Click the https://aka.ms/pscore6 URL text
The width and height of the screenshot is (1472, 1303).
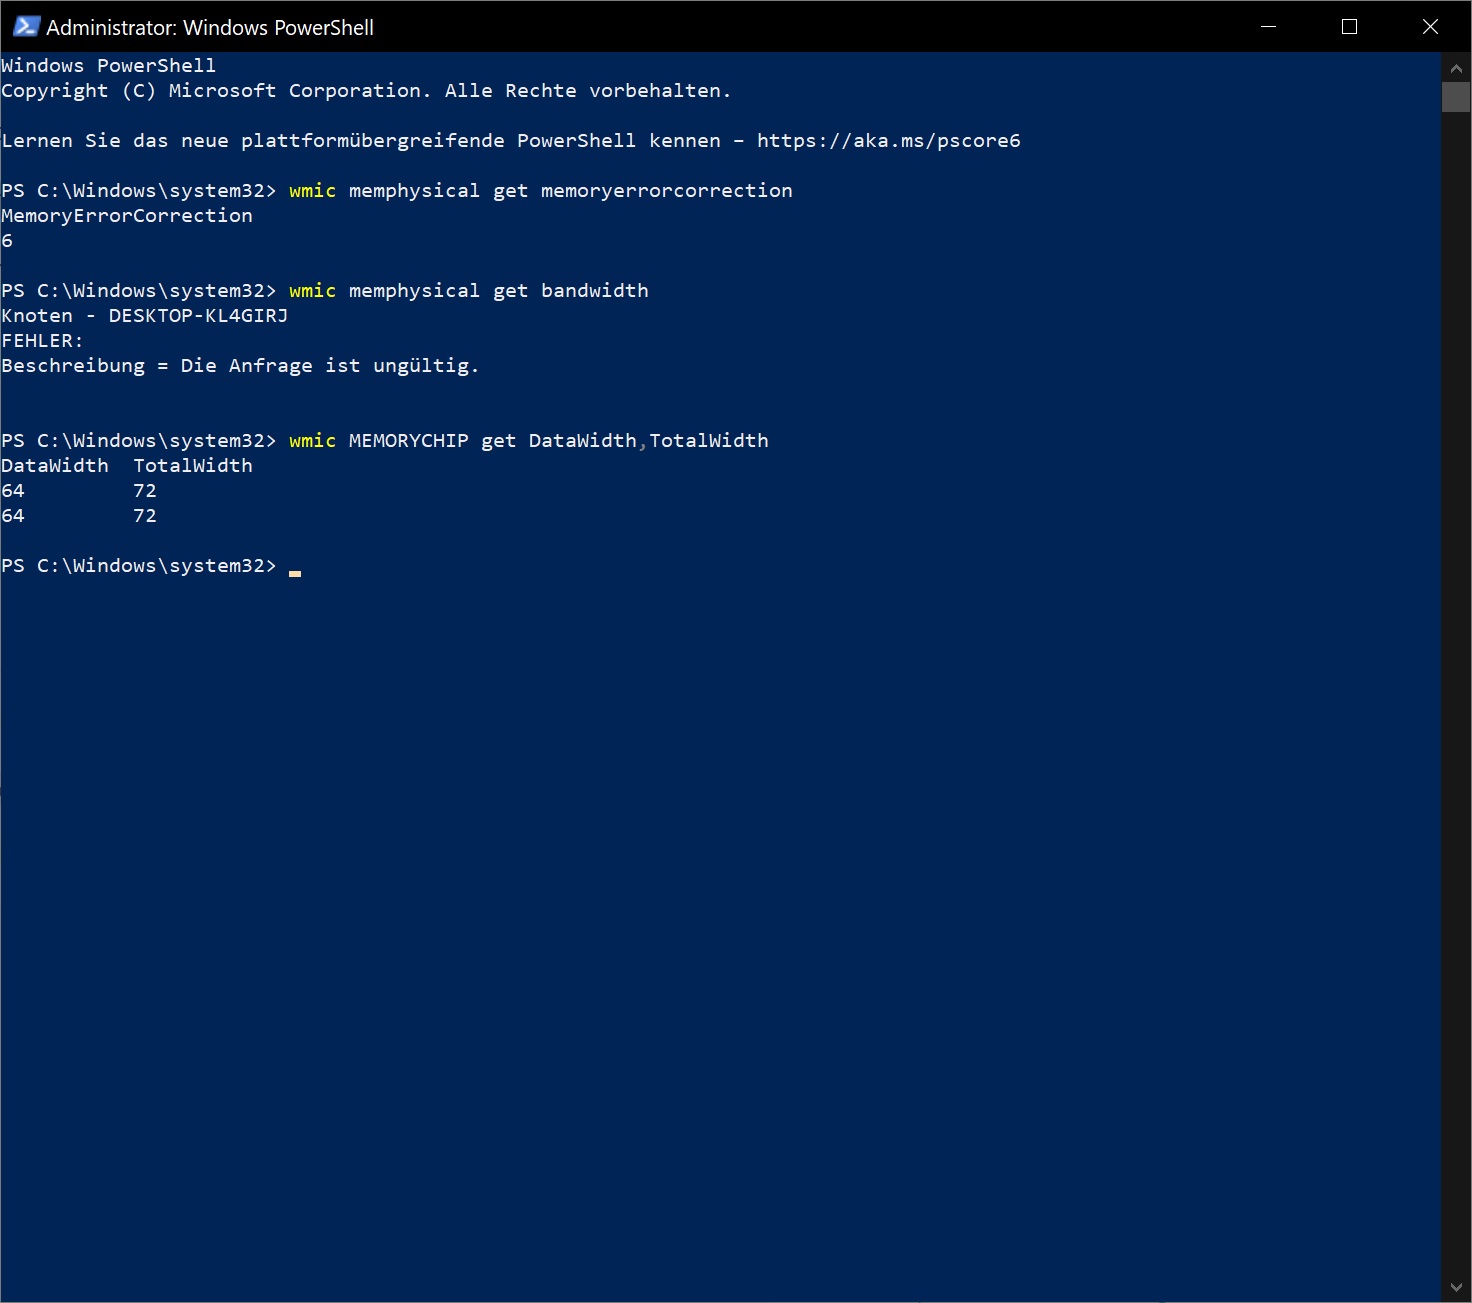(888, 141)
